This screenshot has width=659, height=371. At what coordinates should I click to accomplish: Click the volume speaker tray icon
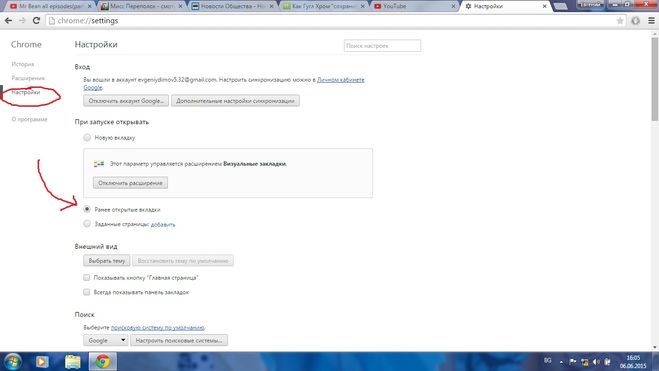pyautogui.click(x=596, y=362)
